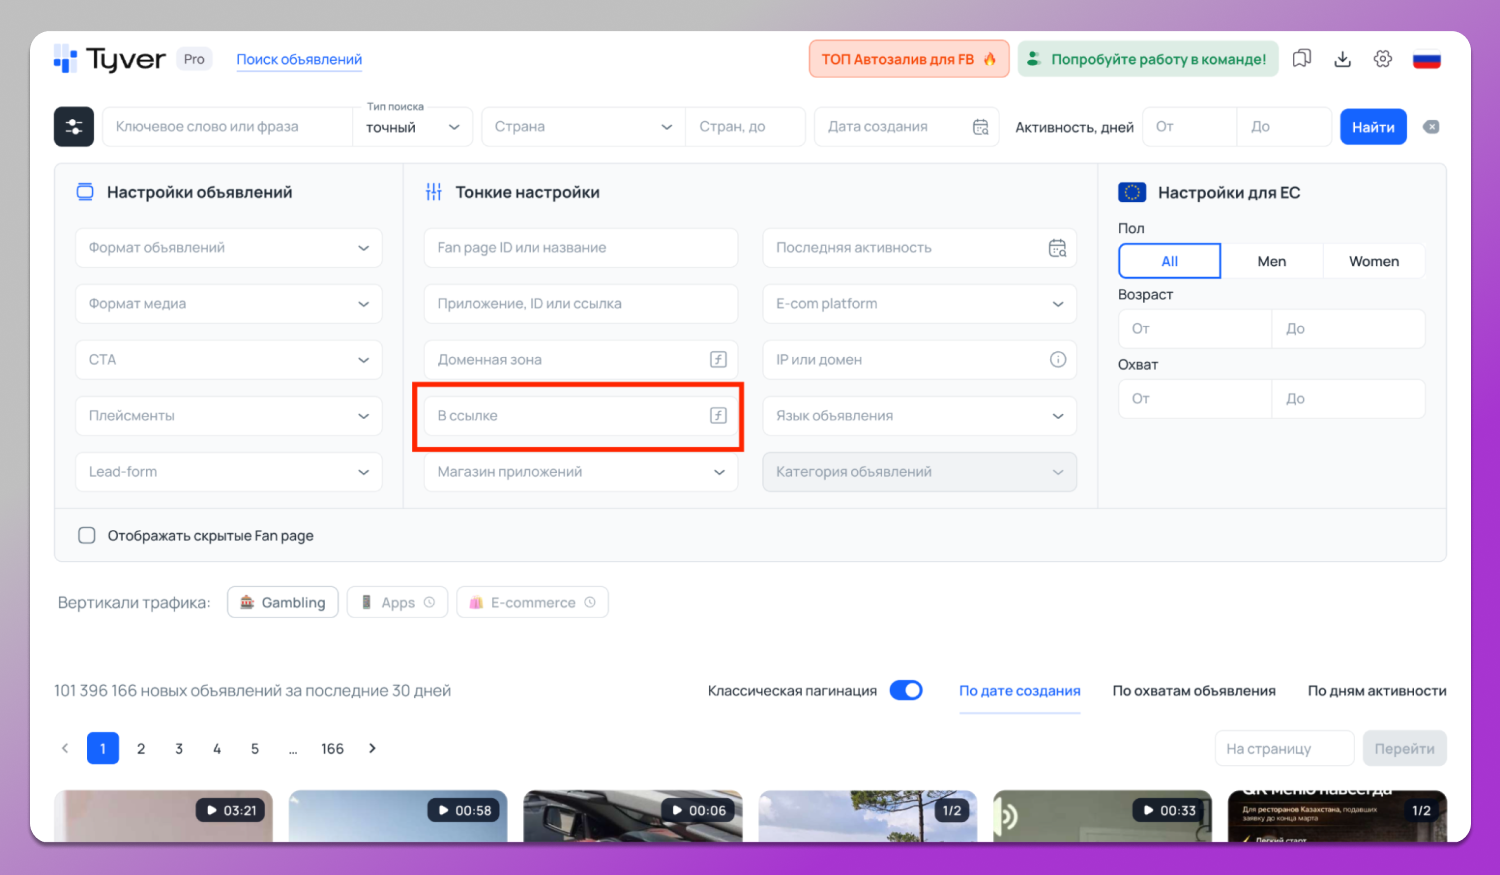The image size is (1500, 875).
Task: Click ТОП Автозалив для FB button
Action: click(908, 58)
